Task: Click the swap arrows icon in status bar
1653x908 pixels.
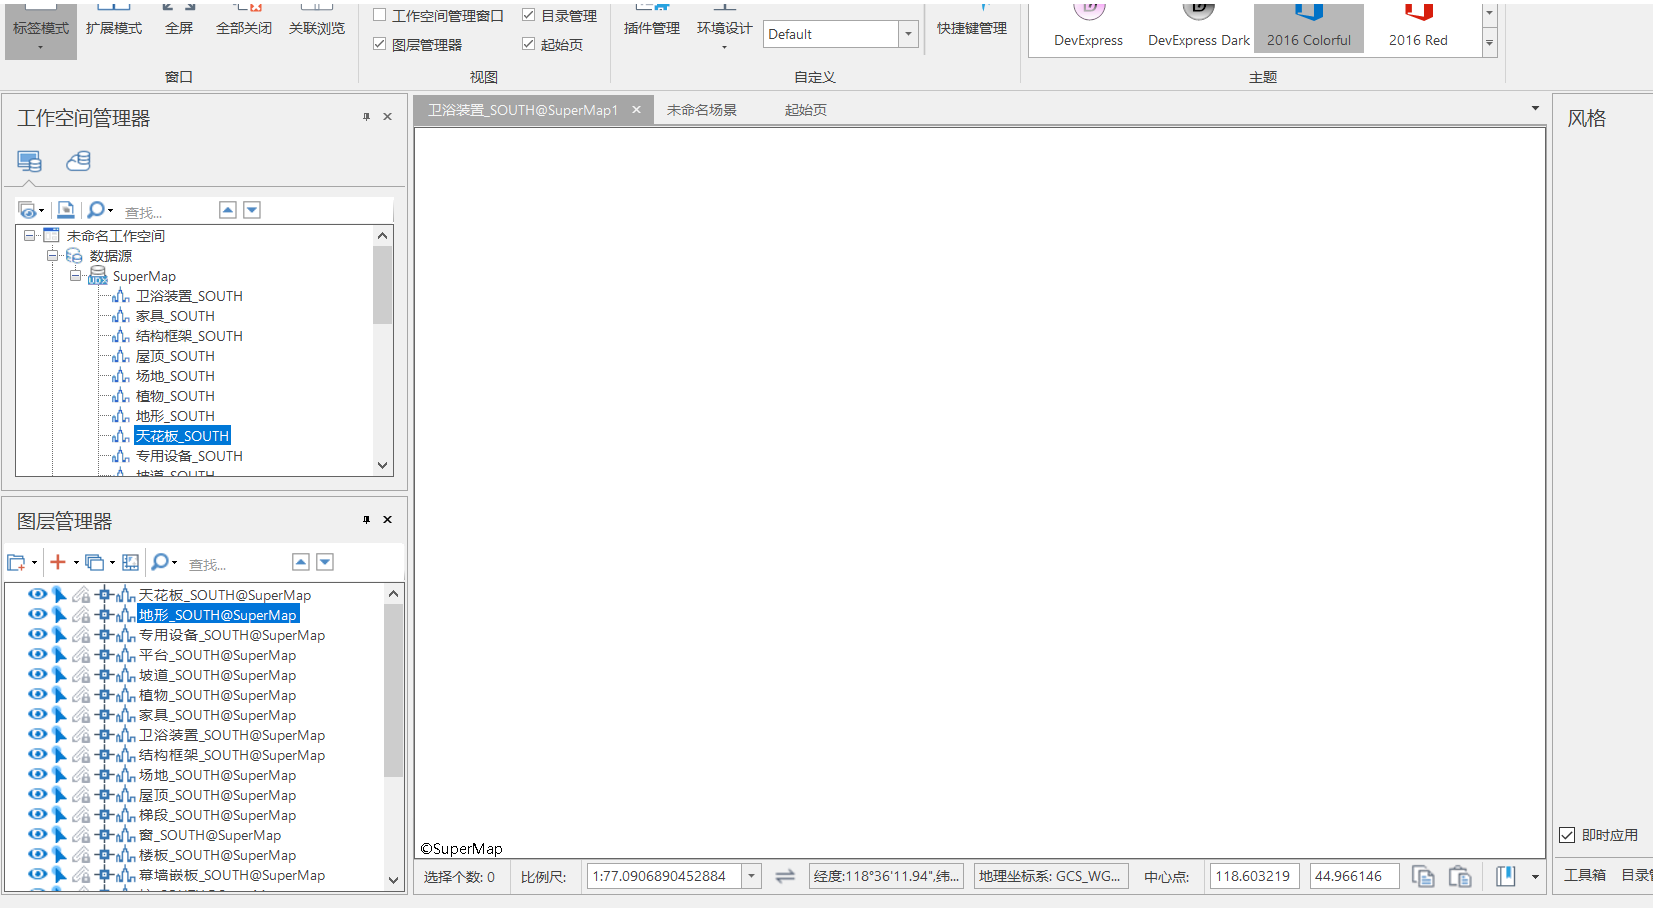Action: point(785,876)
